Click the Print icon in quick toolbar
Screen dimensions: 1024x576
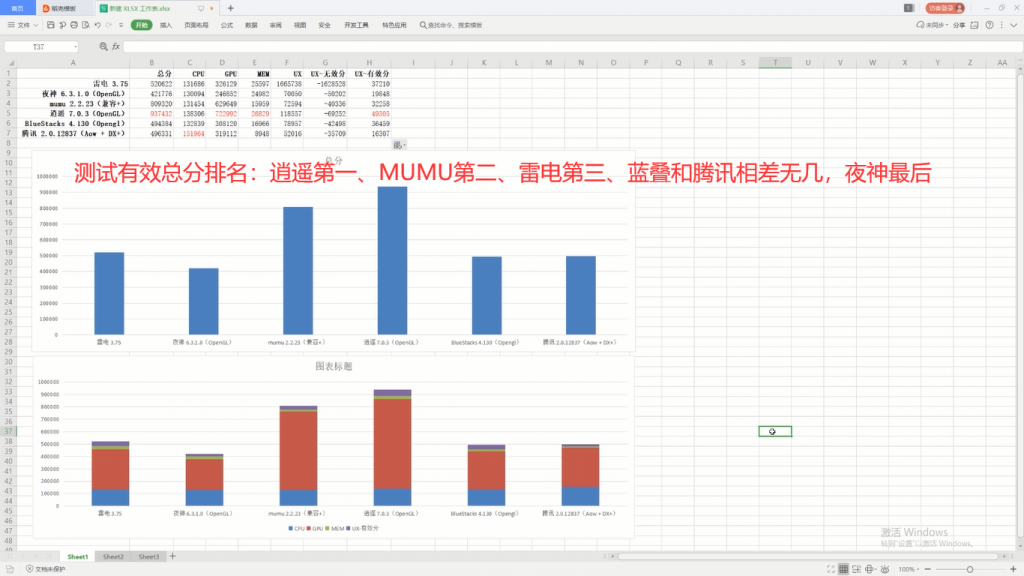(x=74, y=25)
